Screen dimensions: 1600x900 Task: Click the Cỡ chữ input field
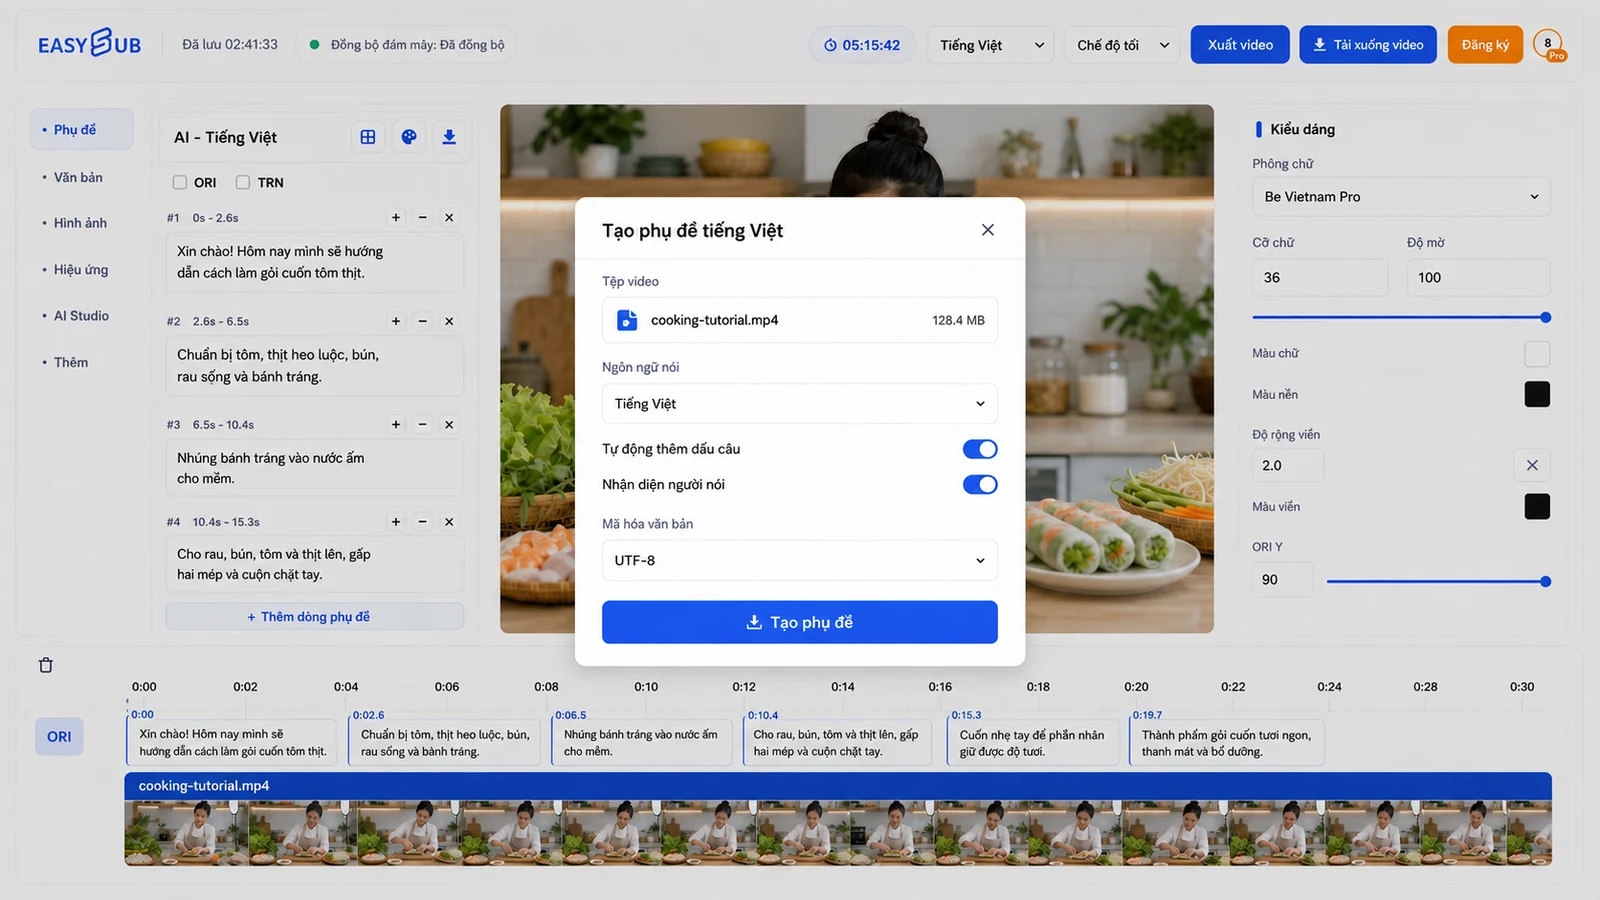pyautogui.click(x=1320, y=278)
